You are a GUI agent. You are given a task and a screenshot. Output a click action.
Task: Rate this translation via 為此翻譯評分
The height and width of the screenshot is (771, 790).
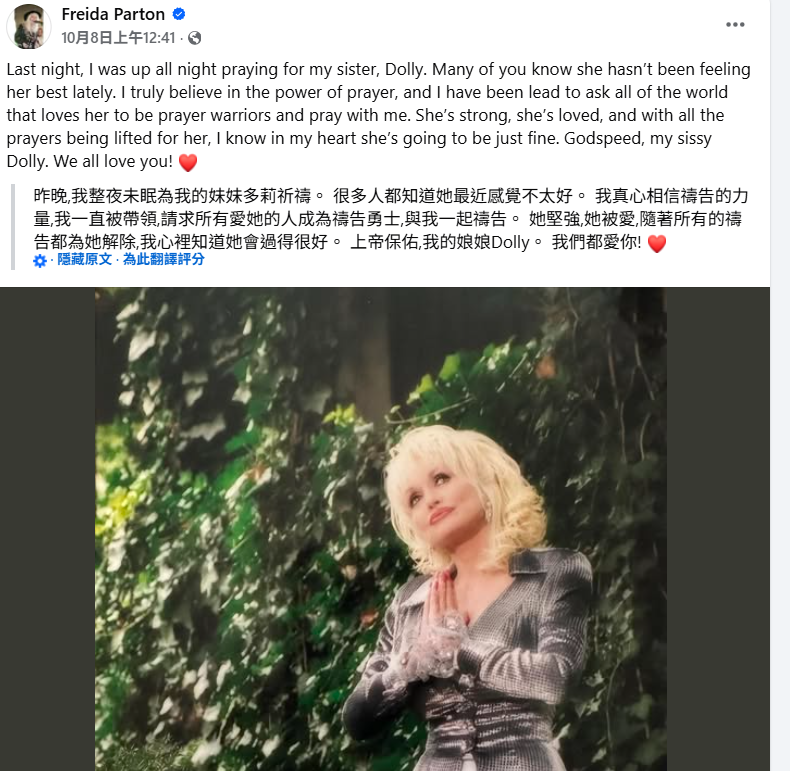click(164, 260)
